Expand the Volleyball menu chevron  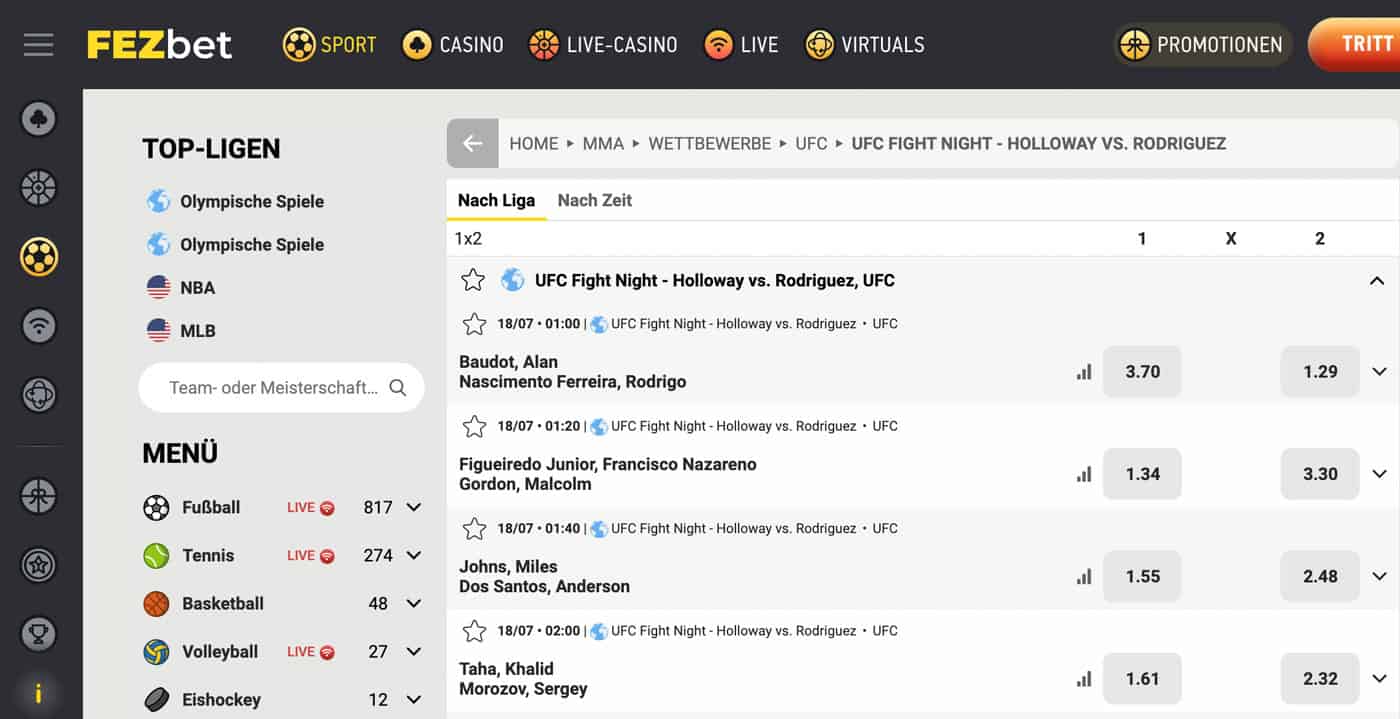(414, 651)
